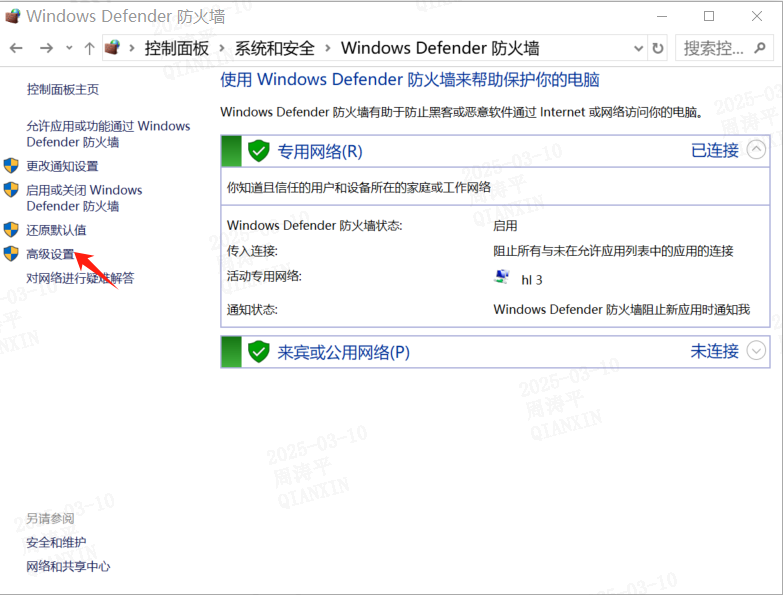
Task: Click Windows Defender 防火墙 breadcrumb
Action: pos(440,48)
